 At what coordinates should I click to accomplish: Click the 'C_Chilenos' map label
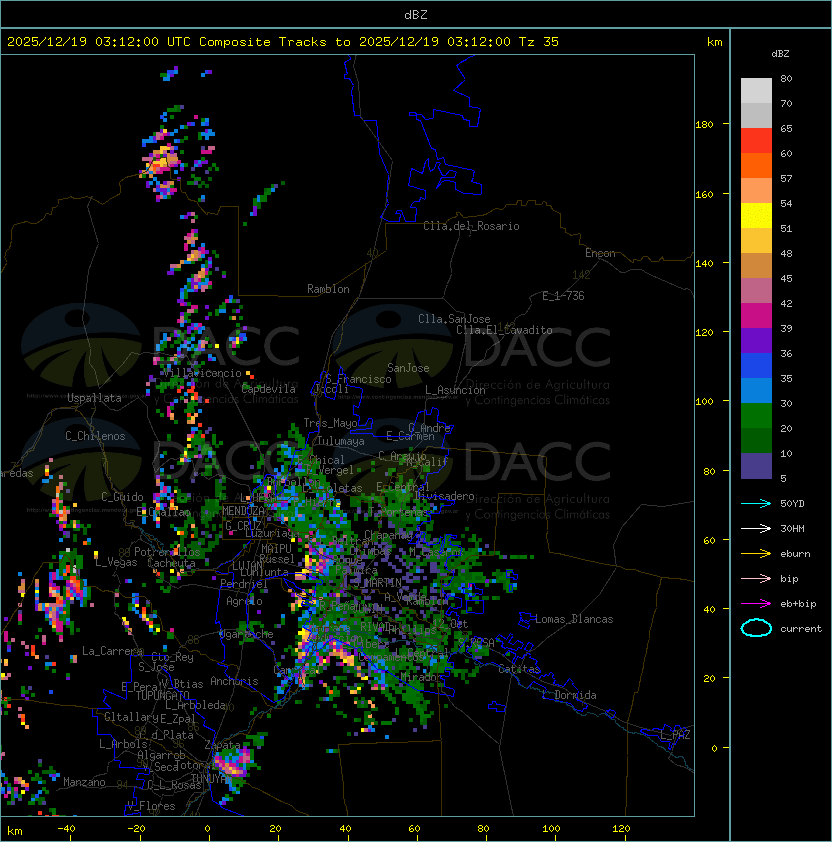click(95, 436)
